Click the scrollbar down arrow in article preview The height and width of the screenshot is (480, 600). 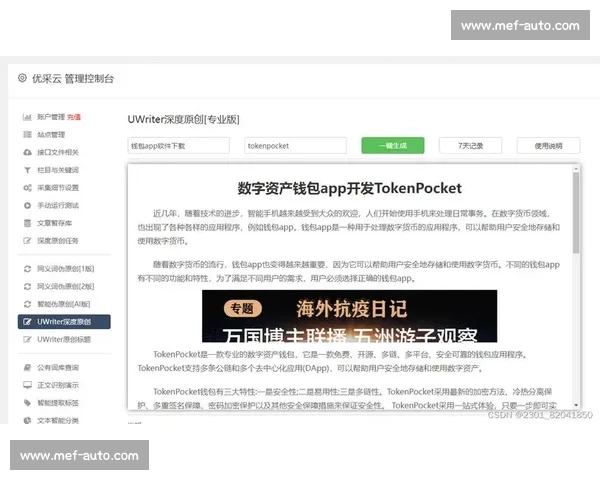(x=576, y=405)
